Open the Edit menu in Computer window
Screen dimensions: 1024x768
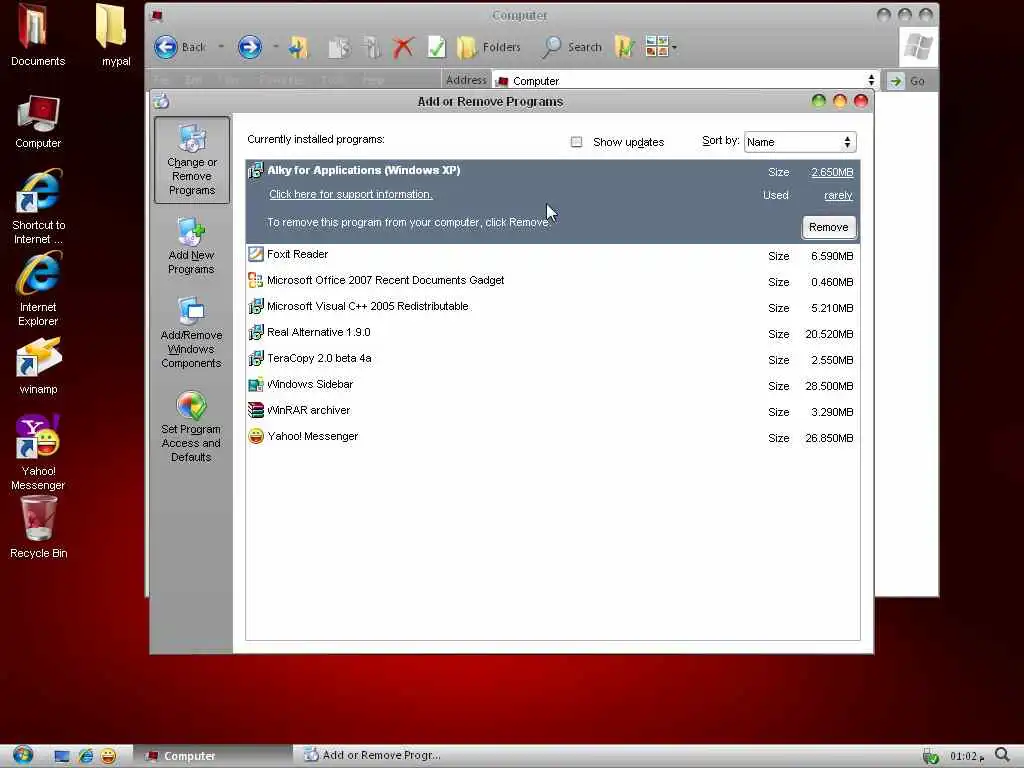[x=193, y=80]
